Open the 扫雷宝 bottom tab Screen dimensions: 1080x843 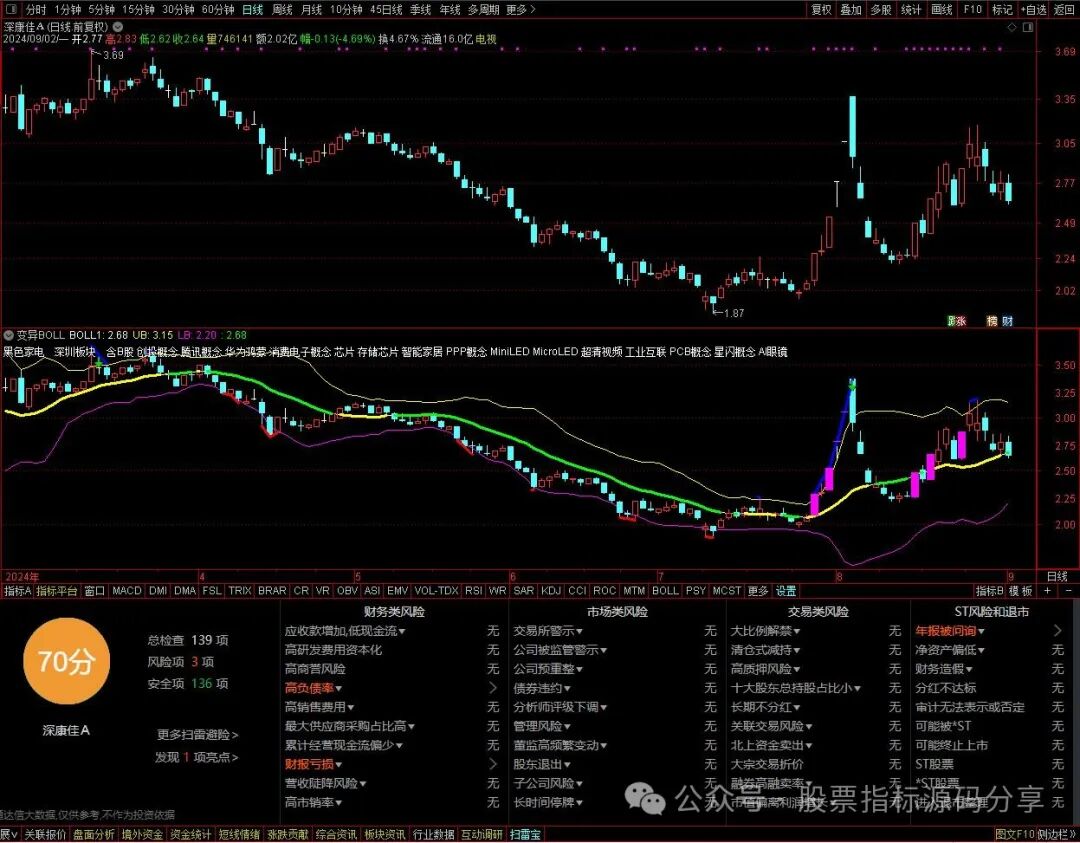coord(526,835)
